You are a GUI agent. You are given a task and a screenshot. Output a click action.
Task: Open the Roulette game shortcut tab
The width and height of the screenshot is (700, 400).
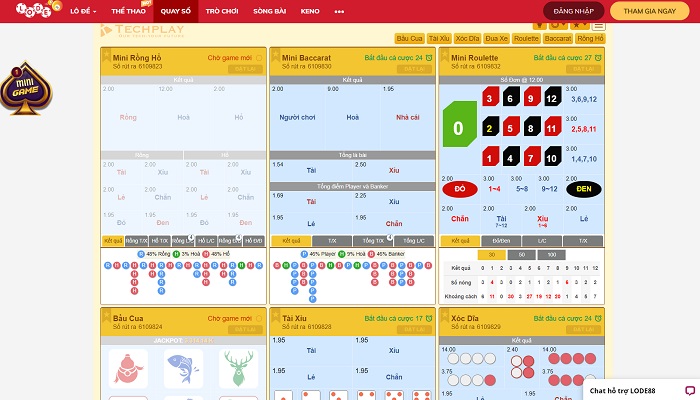(525, 38)
